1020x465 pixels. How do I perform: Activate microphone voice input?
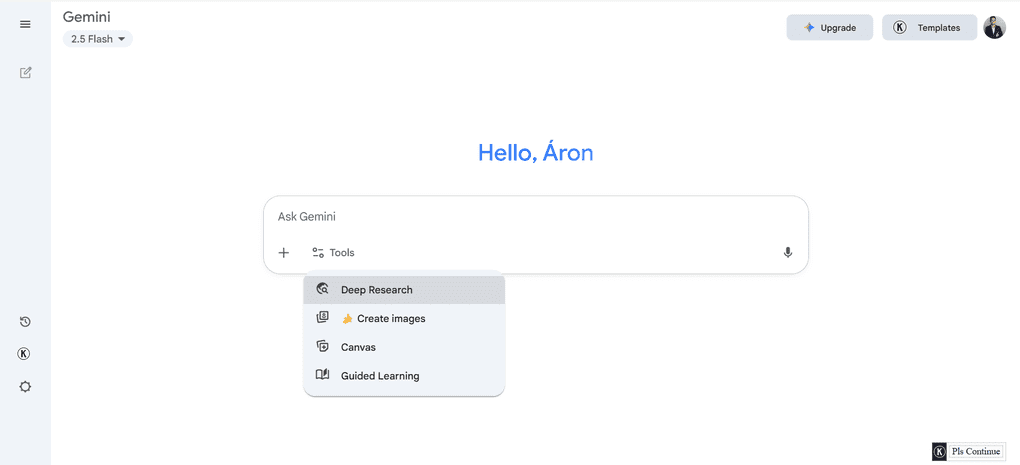pyautogui.click(x=788, y=253)
